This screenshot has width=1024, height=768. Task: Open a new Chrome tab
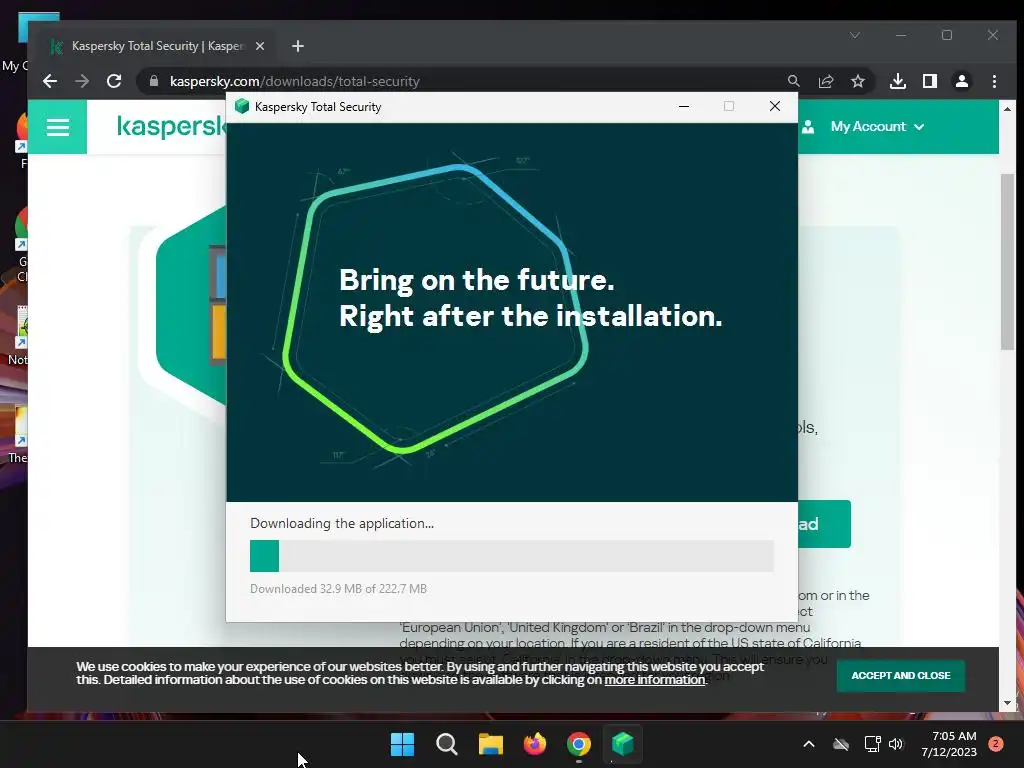click(x=298, y=46)
